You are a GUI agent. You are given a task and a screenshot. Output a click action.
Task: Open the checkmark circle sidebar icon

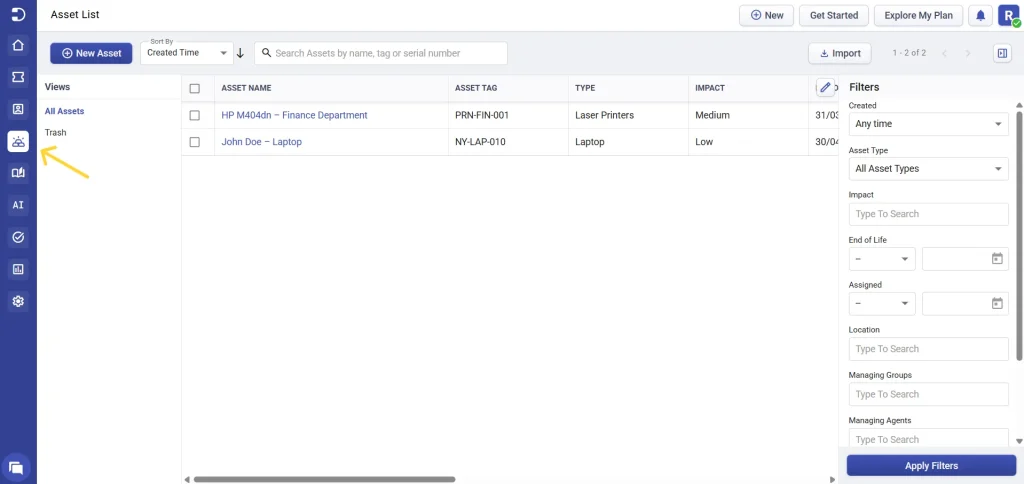18,237
